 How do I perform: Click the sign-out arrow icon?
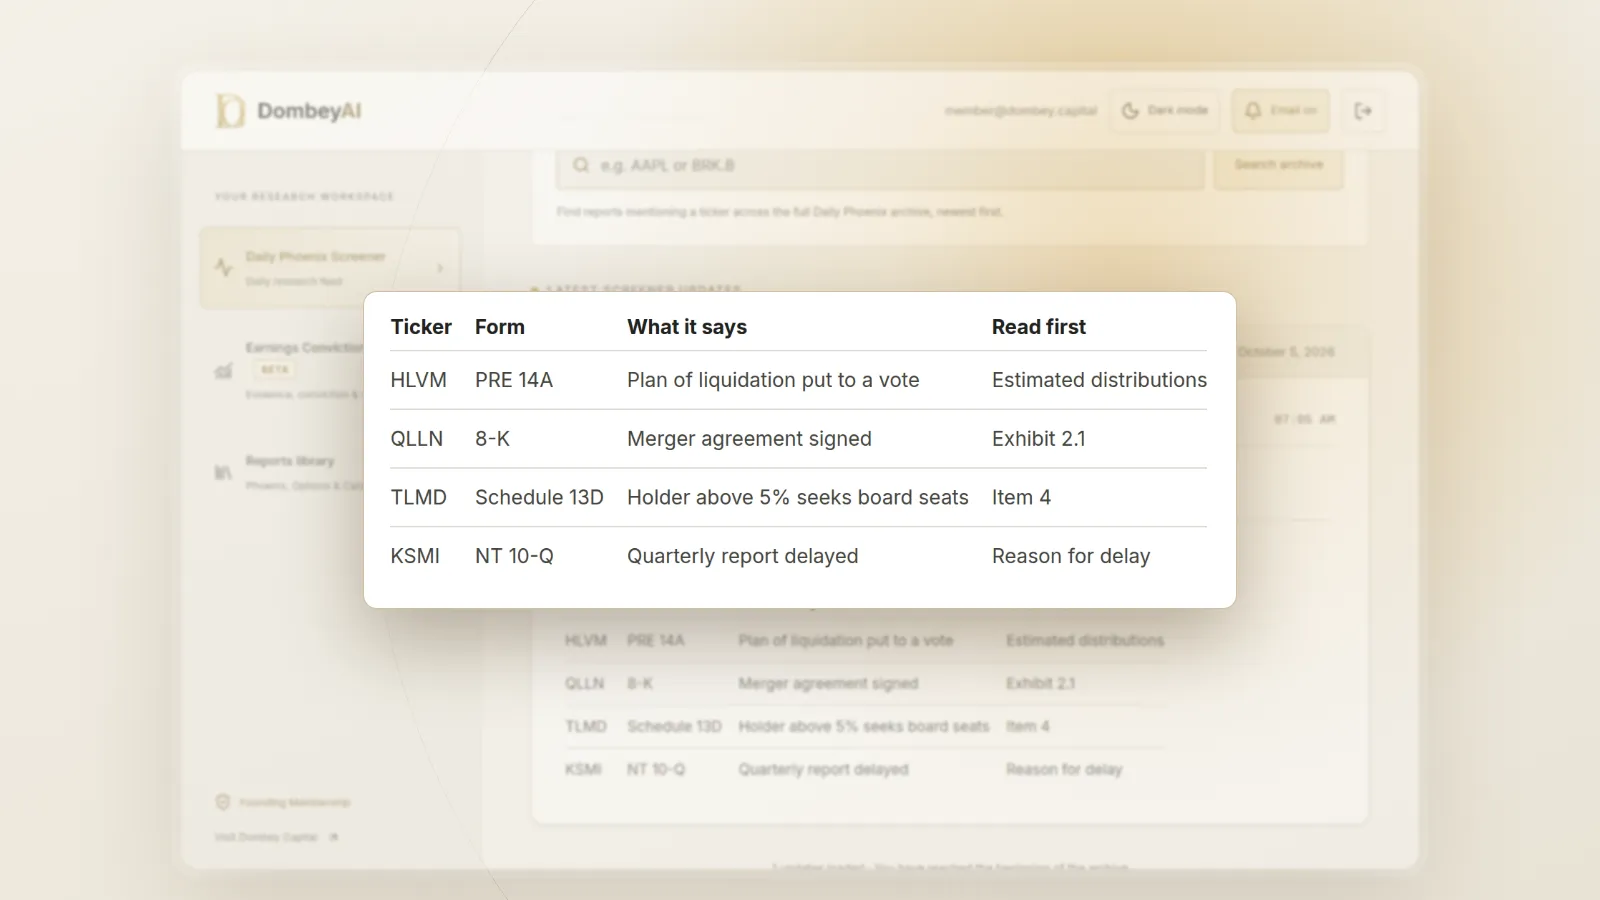(1363, 111)
